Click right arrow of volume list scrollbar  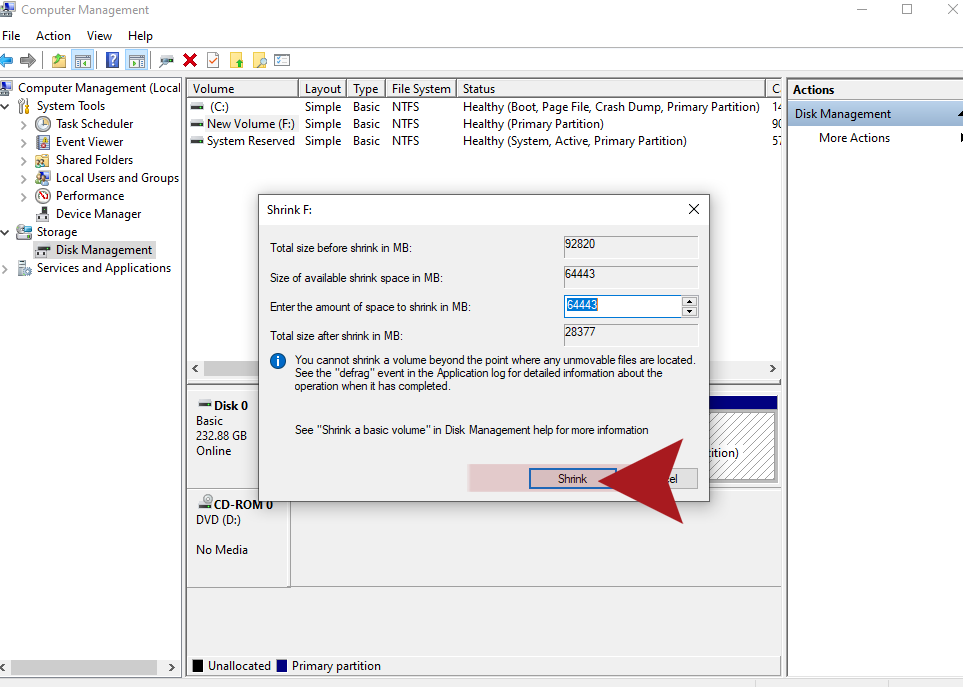pos(773,368)
